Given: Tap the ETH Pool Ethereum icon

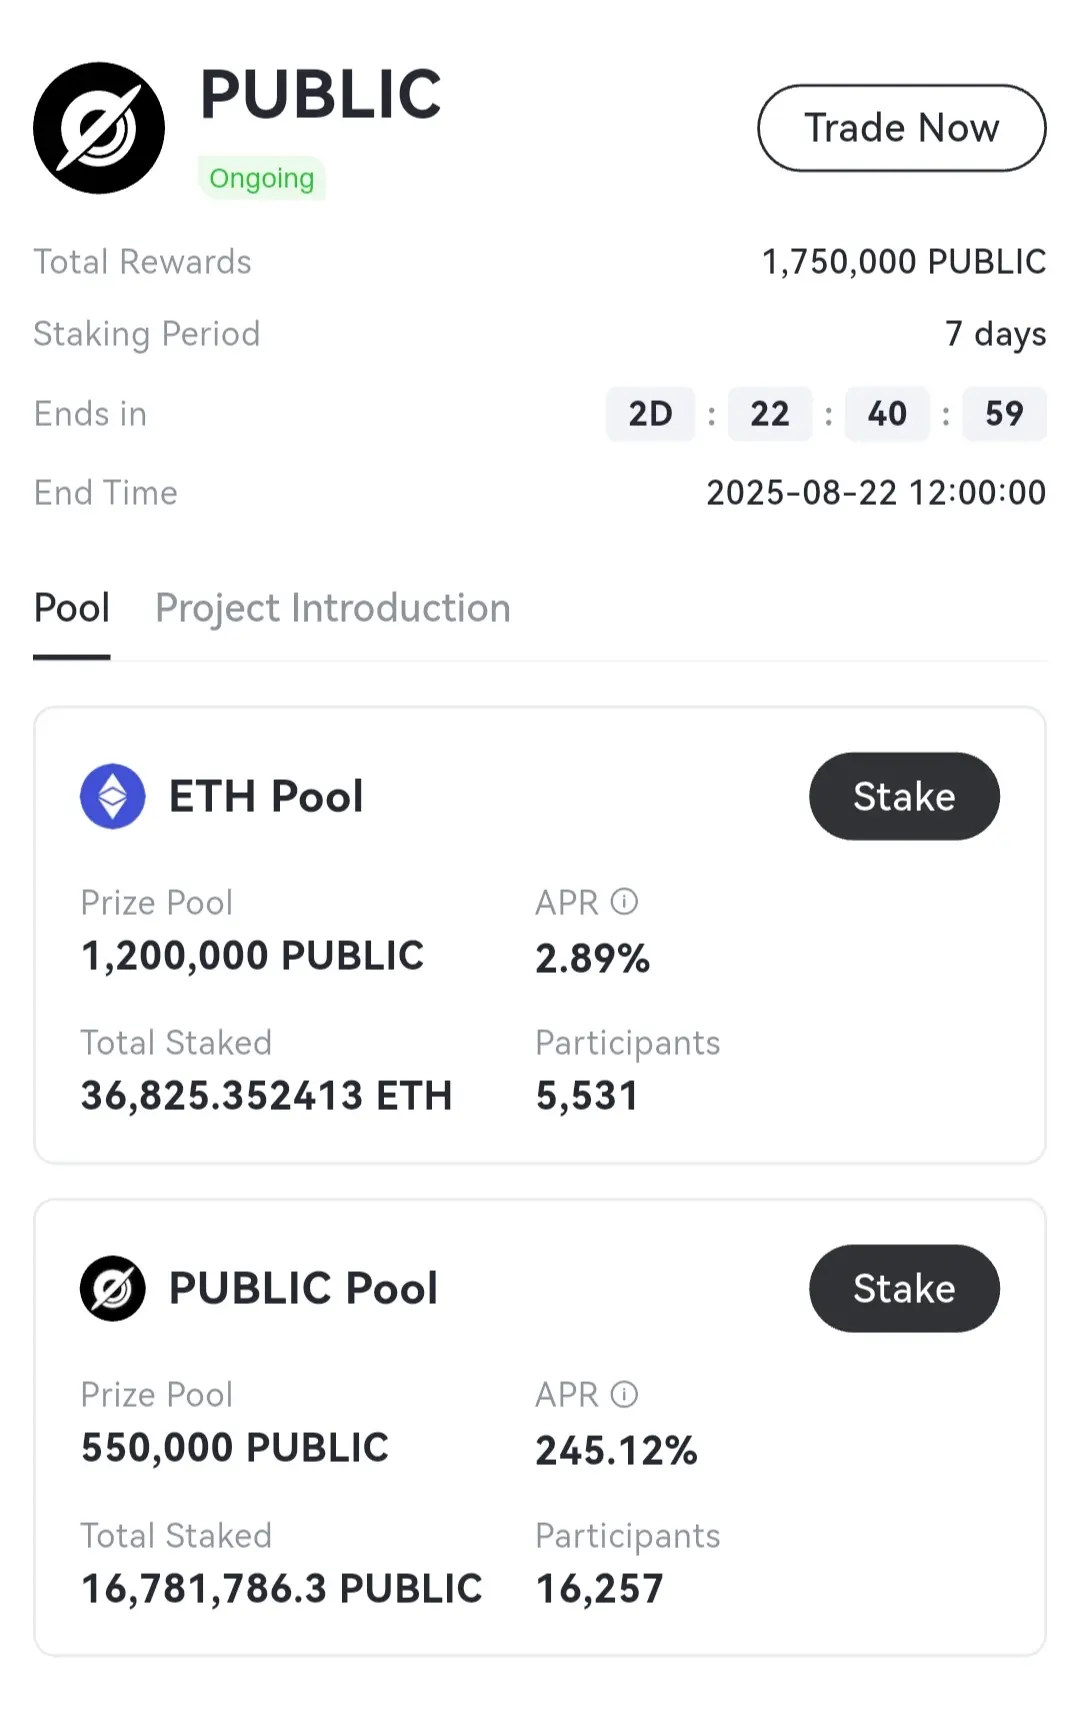Looking at the screenshot, I should [113, 796].
